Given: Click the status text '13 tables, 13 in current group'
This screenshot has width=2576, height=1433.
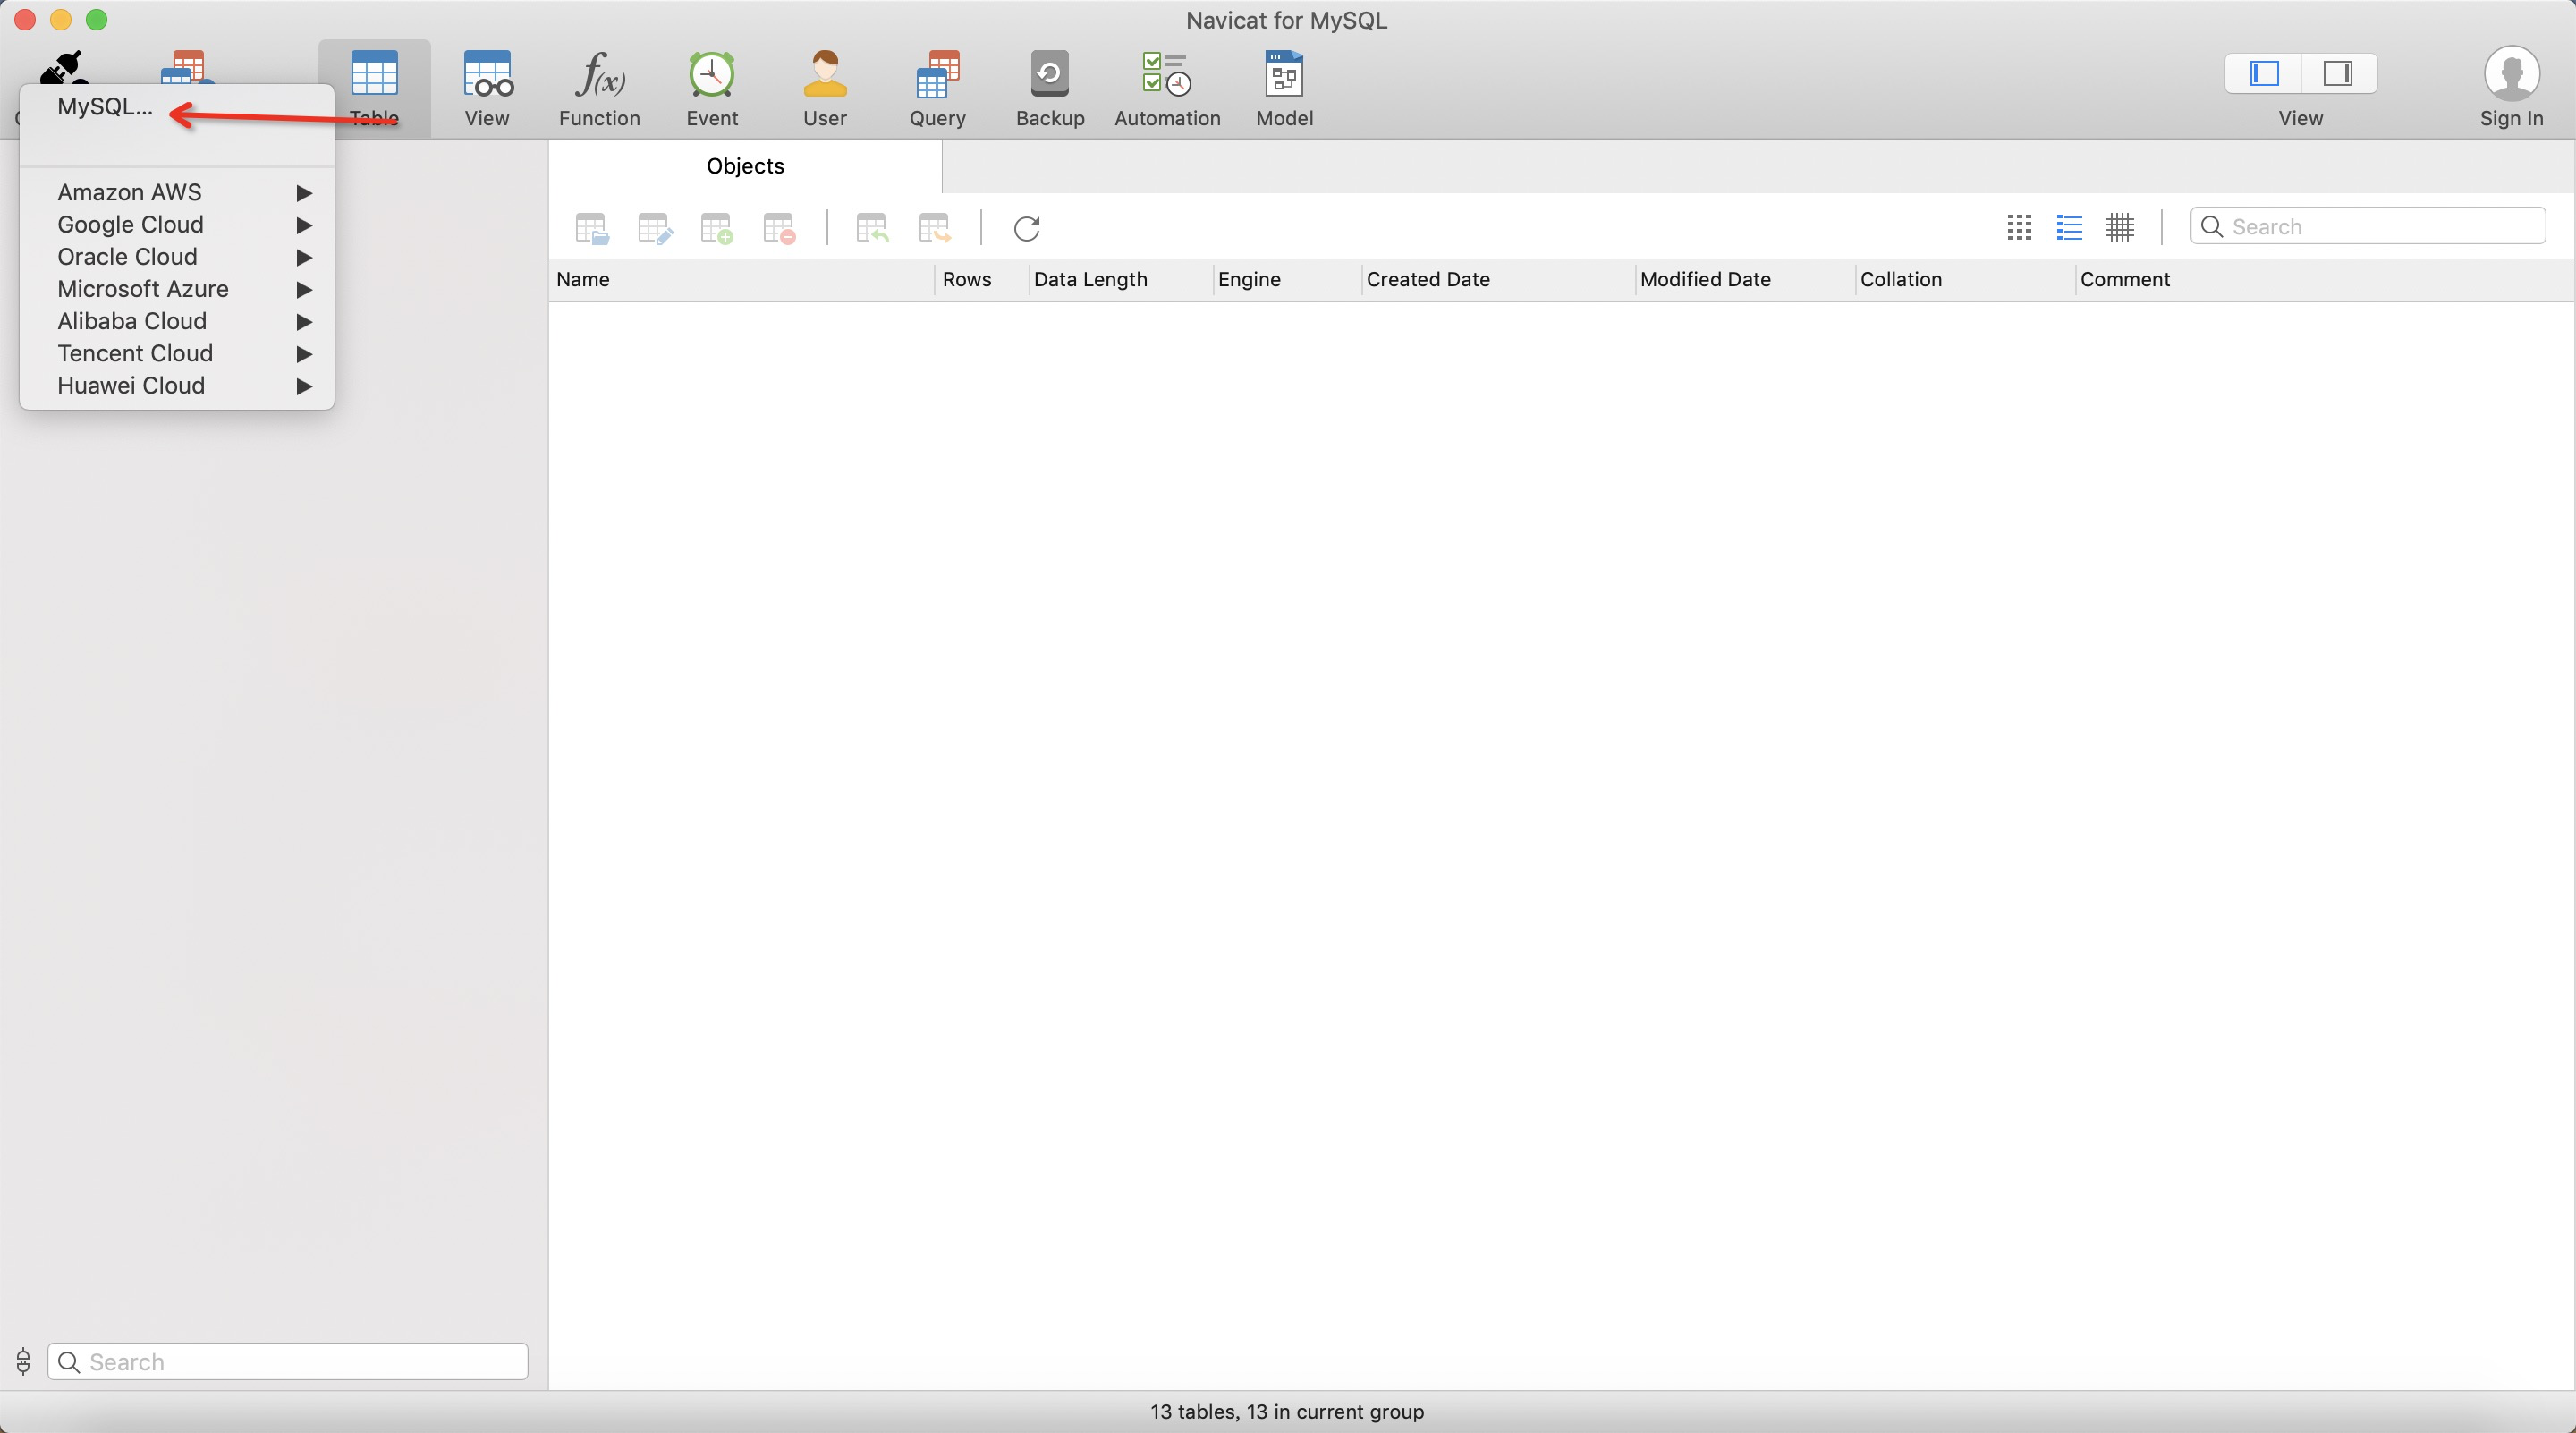Looking at the screenshot, I should pyautogui.click(x=1287, y=1411).
